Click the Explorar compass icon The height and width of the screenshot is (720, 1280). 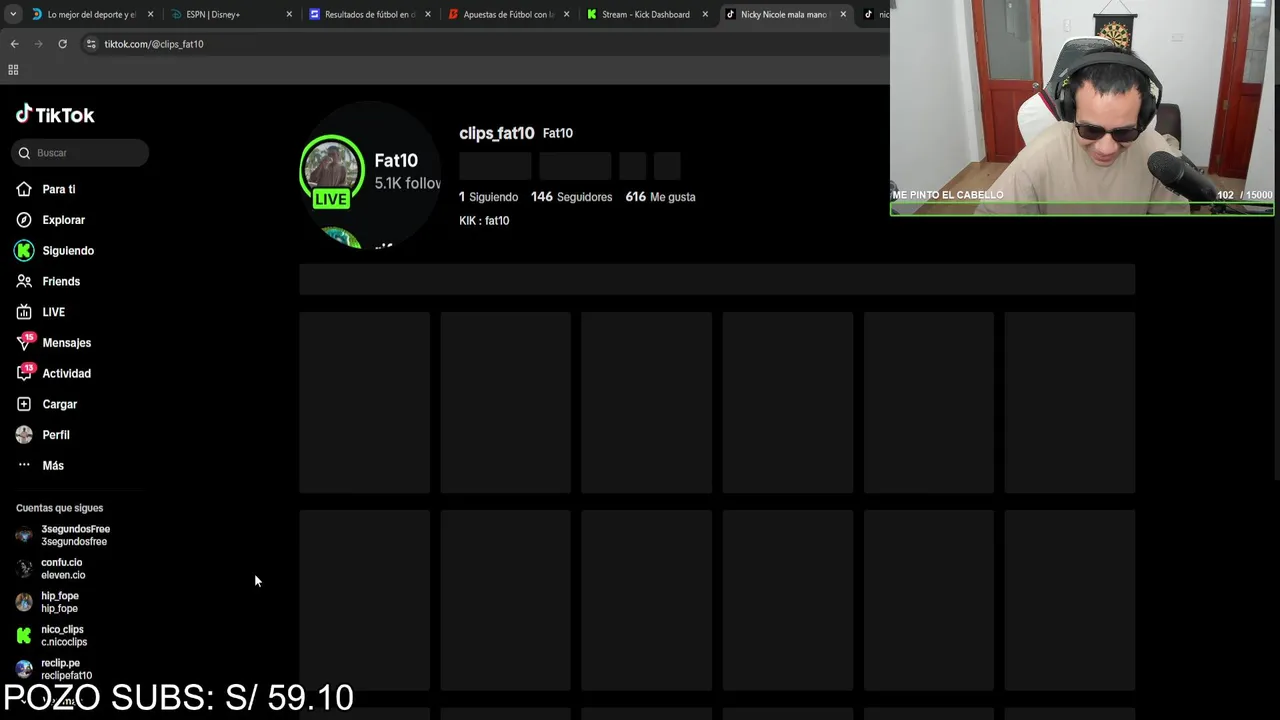pos(24,220)
